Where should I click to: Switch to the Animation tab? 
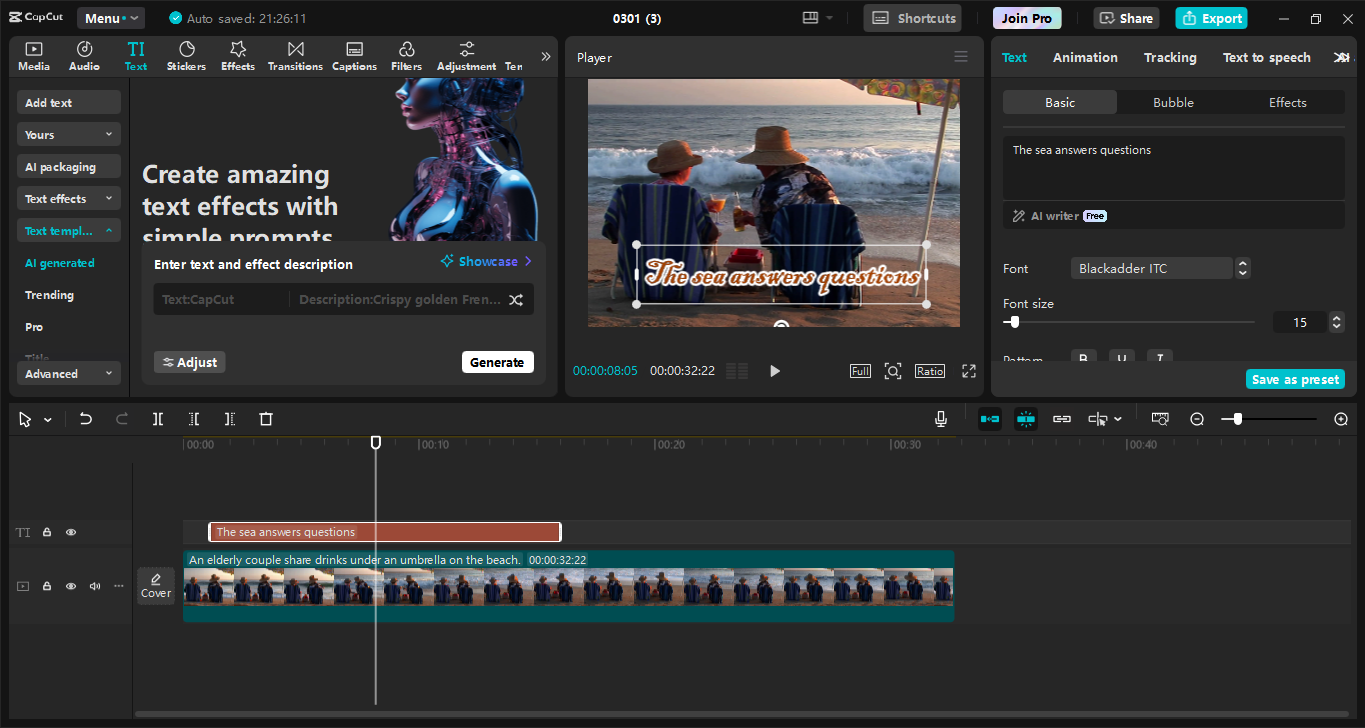[1085, 58]
